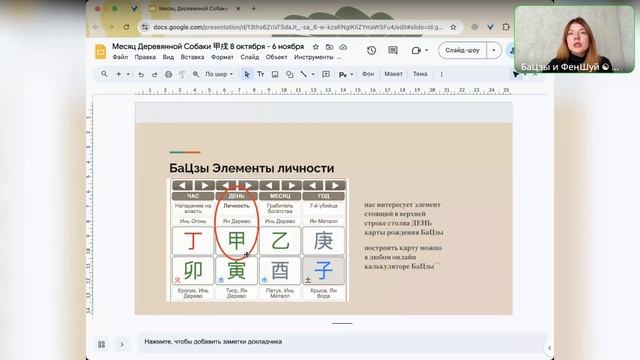Image resolution: width=640 pixels, height=360 pixels.
Task: Open the Google Slides home icon
Action: click(100, 52)
